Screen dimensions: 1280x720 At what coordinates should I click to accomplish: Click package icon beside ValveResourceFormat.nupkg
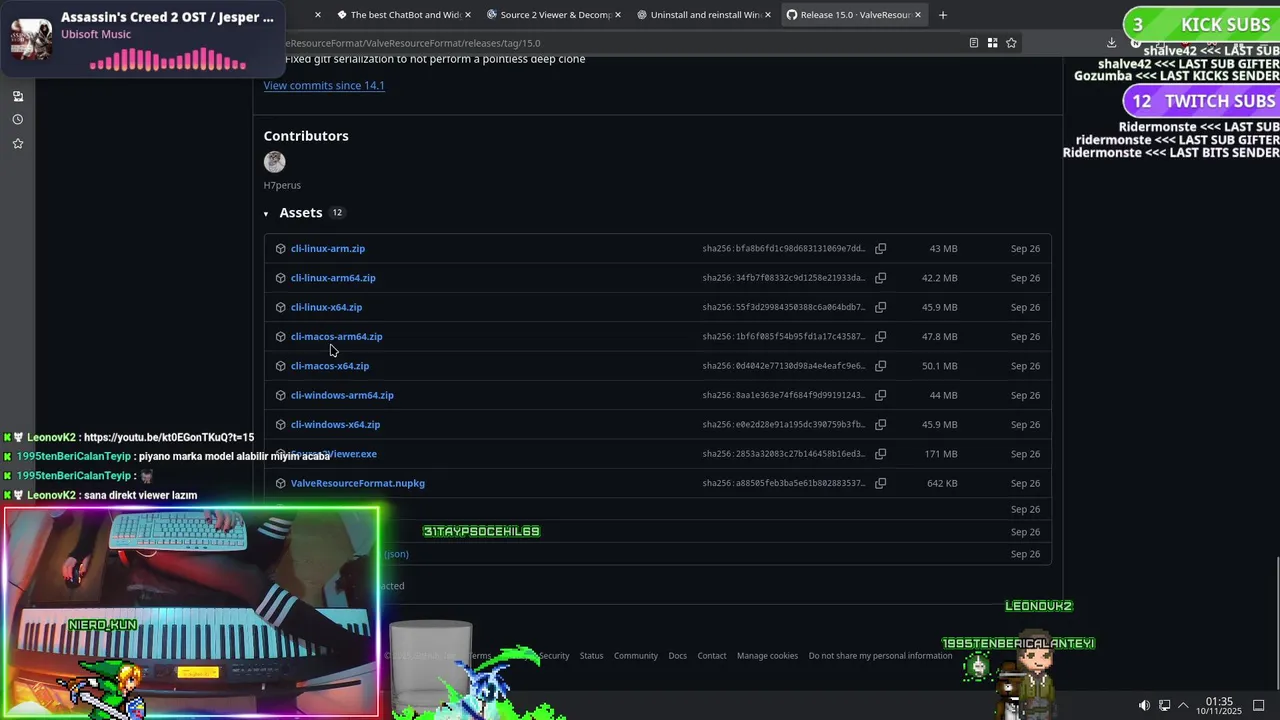coord(280,483)
